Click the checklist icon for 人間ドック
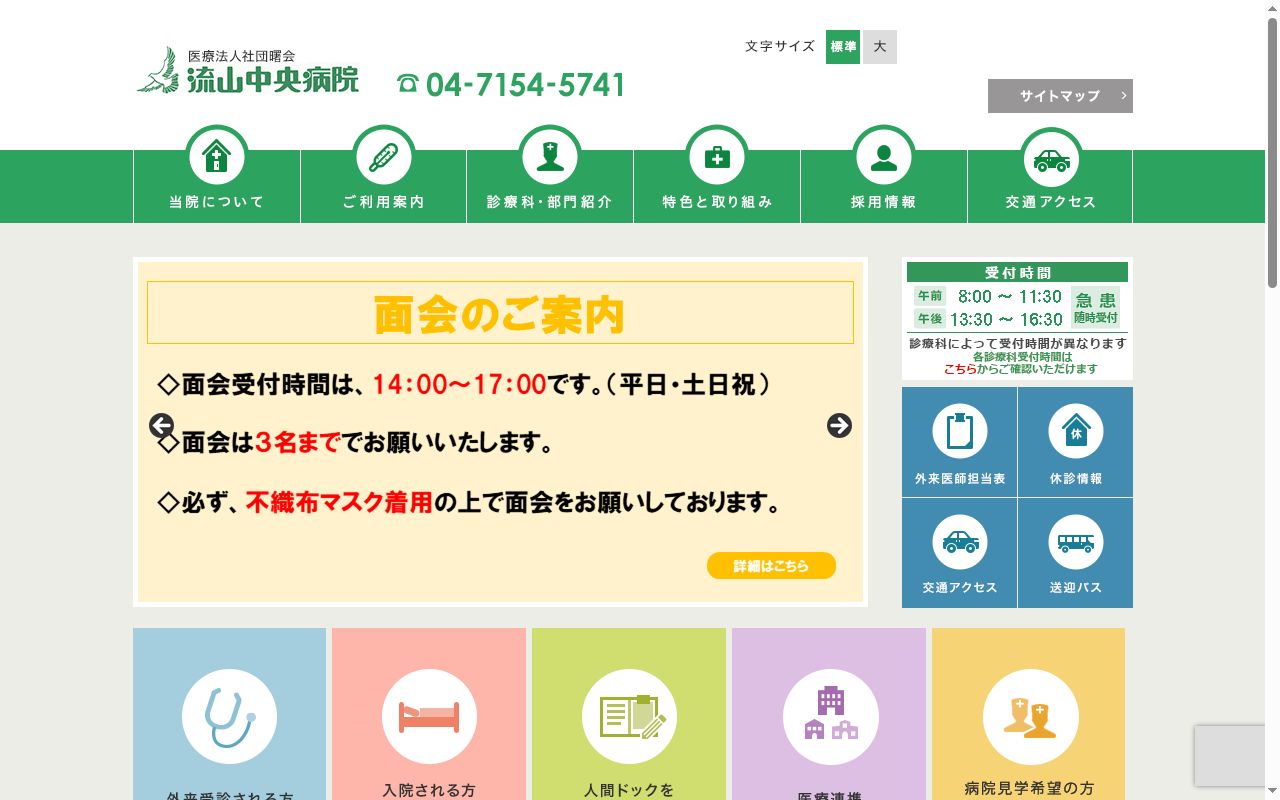1280x800 pixels. 629,717
